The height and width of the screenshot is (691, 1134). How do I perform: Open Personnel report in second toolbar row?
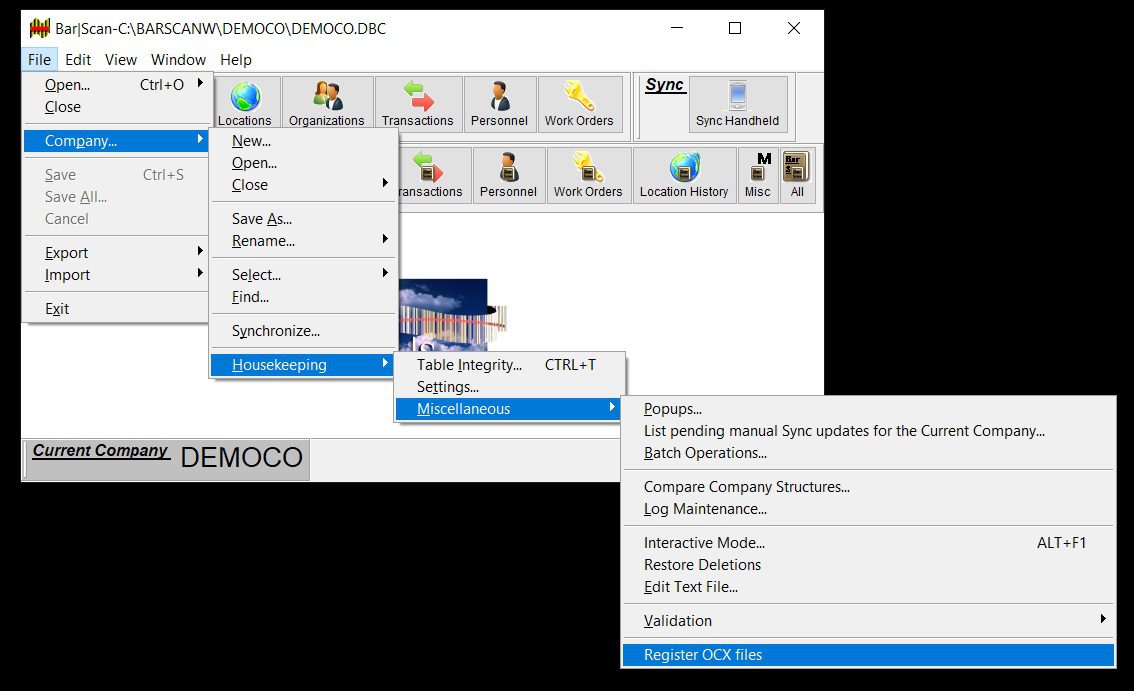508,175
